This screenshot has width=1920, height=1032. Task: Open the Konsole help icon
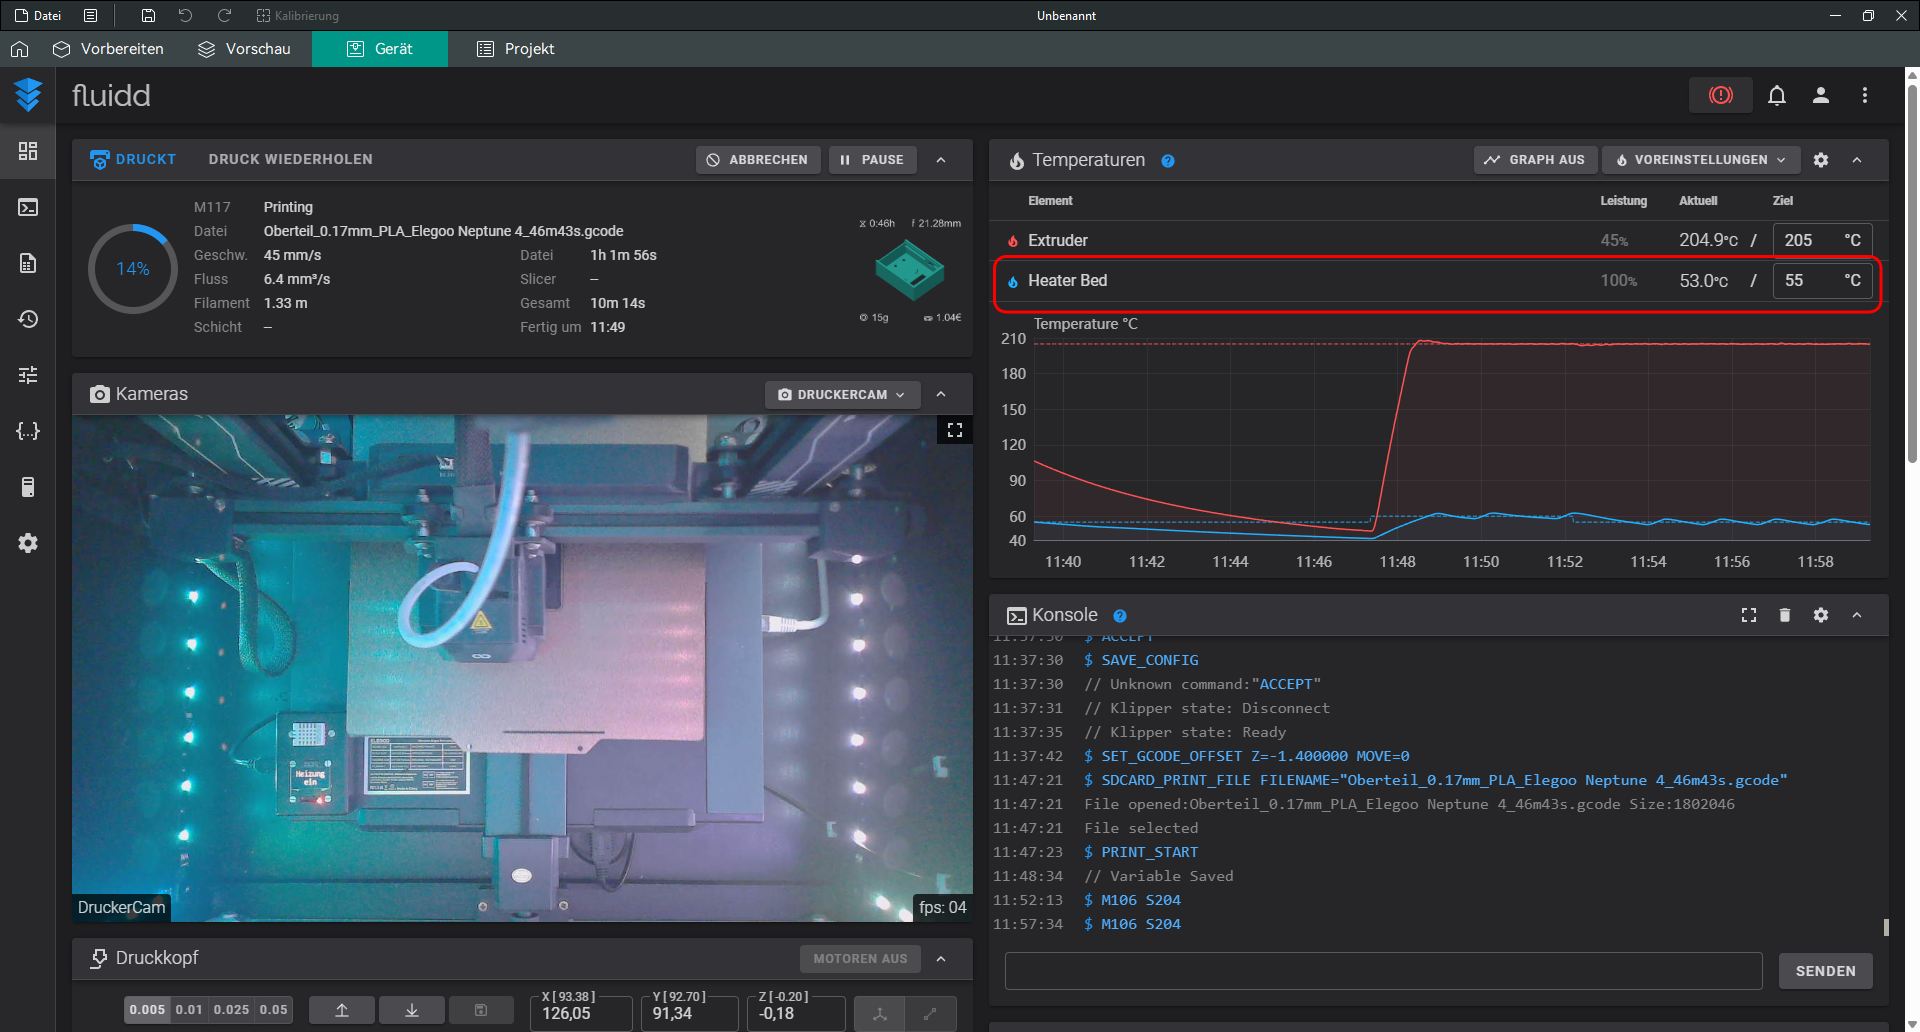point(1120,616)
